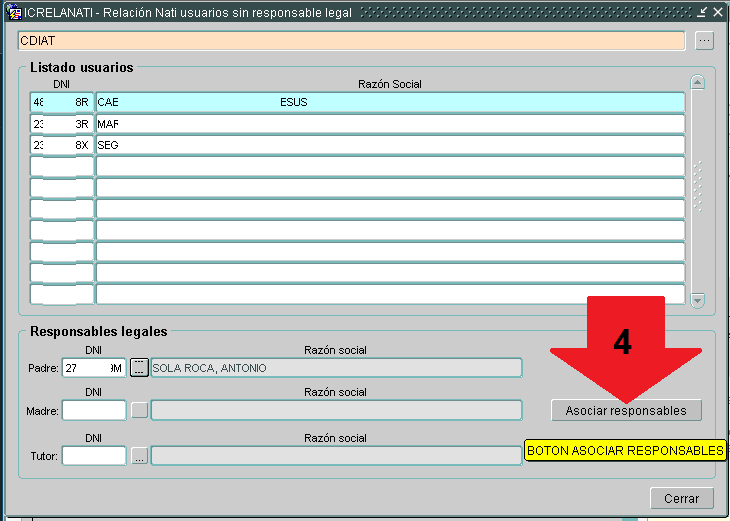Click the Cerrar button
Viewport: 730px width, 521px height.
(681, 498)
